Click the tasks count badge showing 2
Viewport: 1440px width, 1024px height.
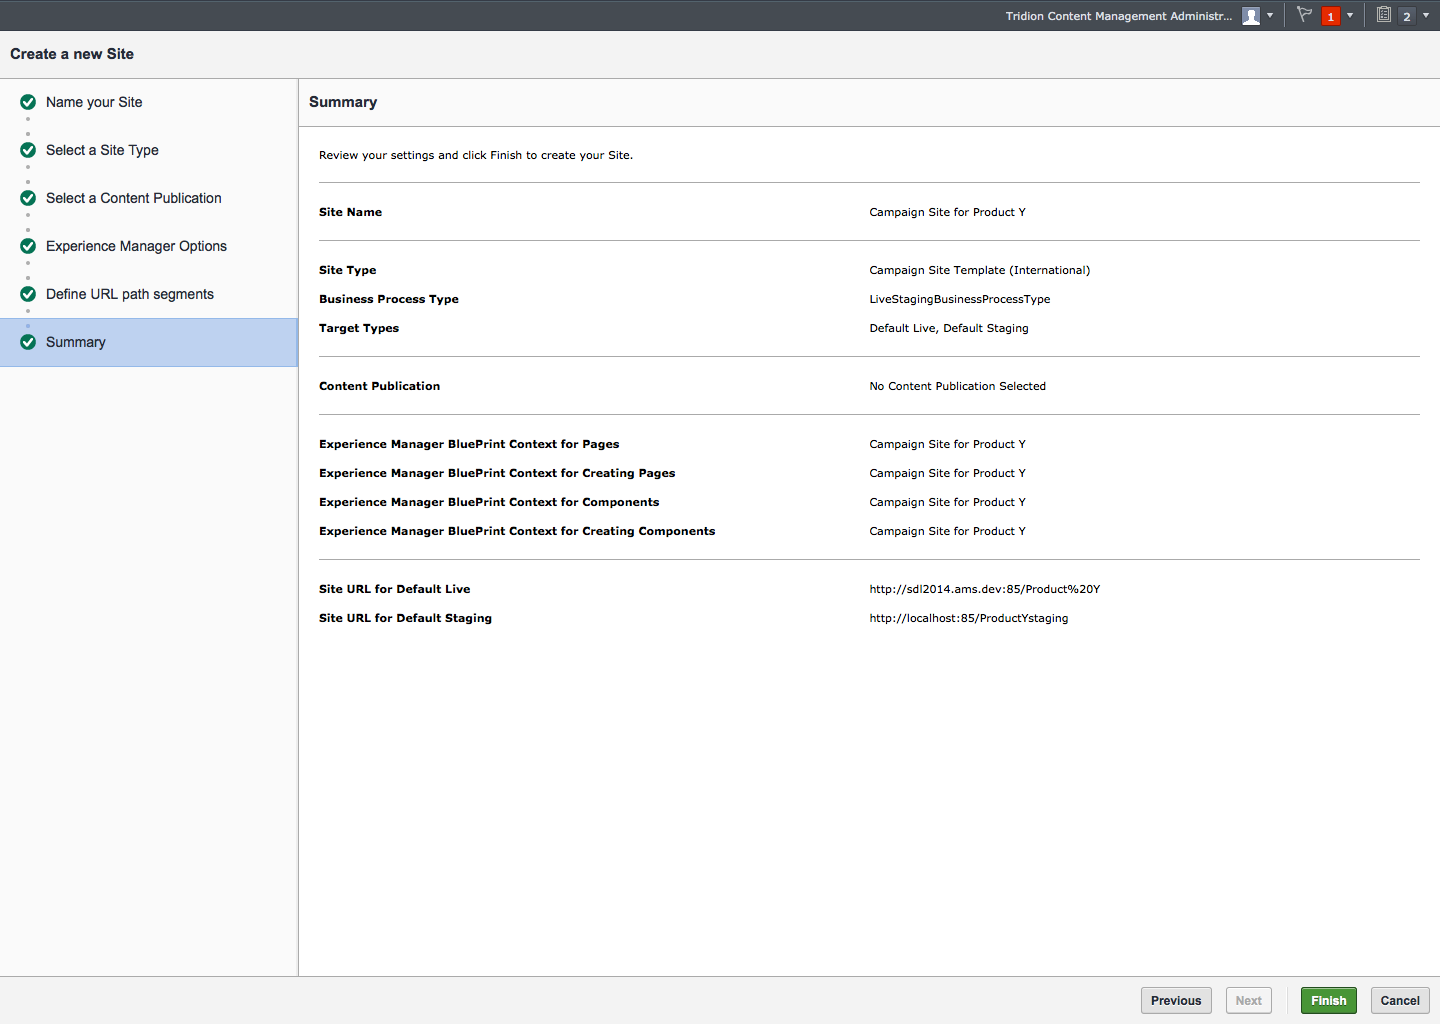click(1406, 16)
